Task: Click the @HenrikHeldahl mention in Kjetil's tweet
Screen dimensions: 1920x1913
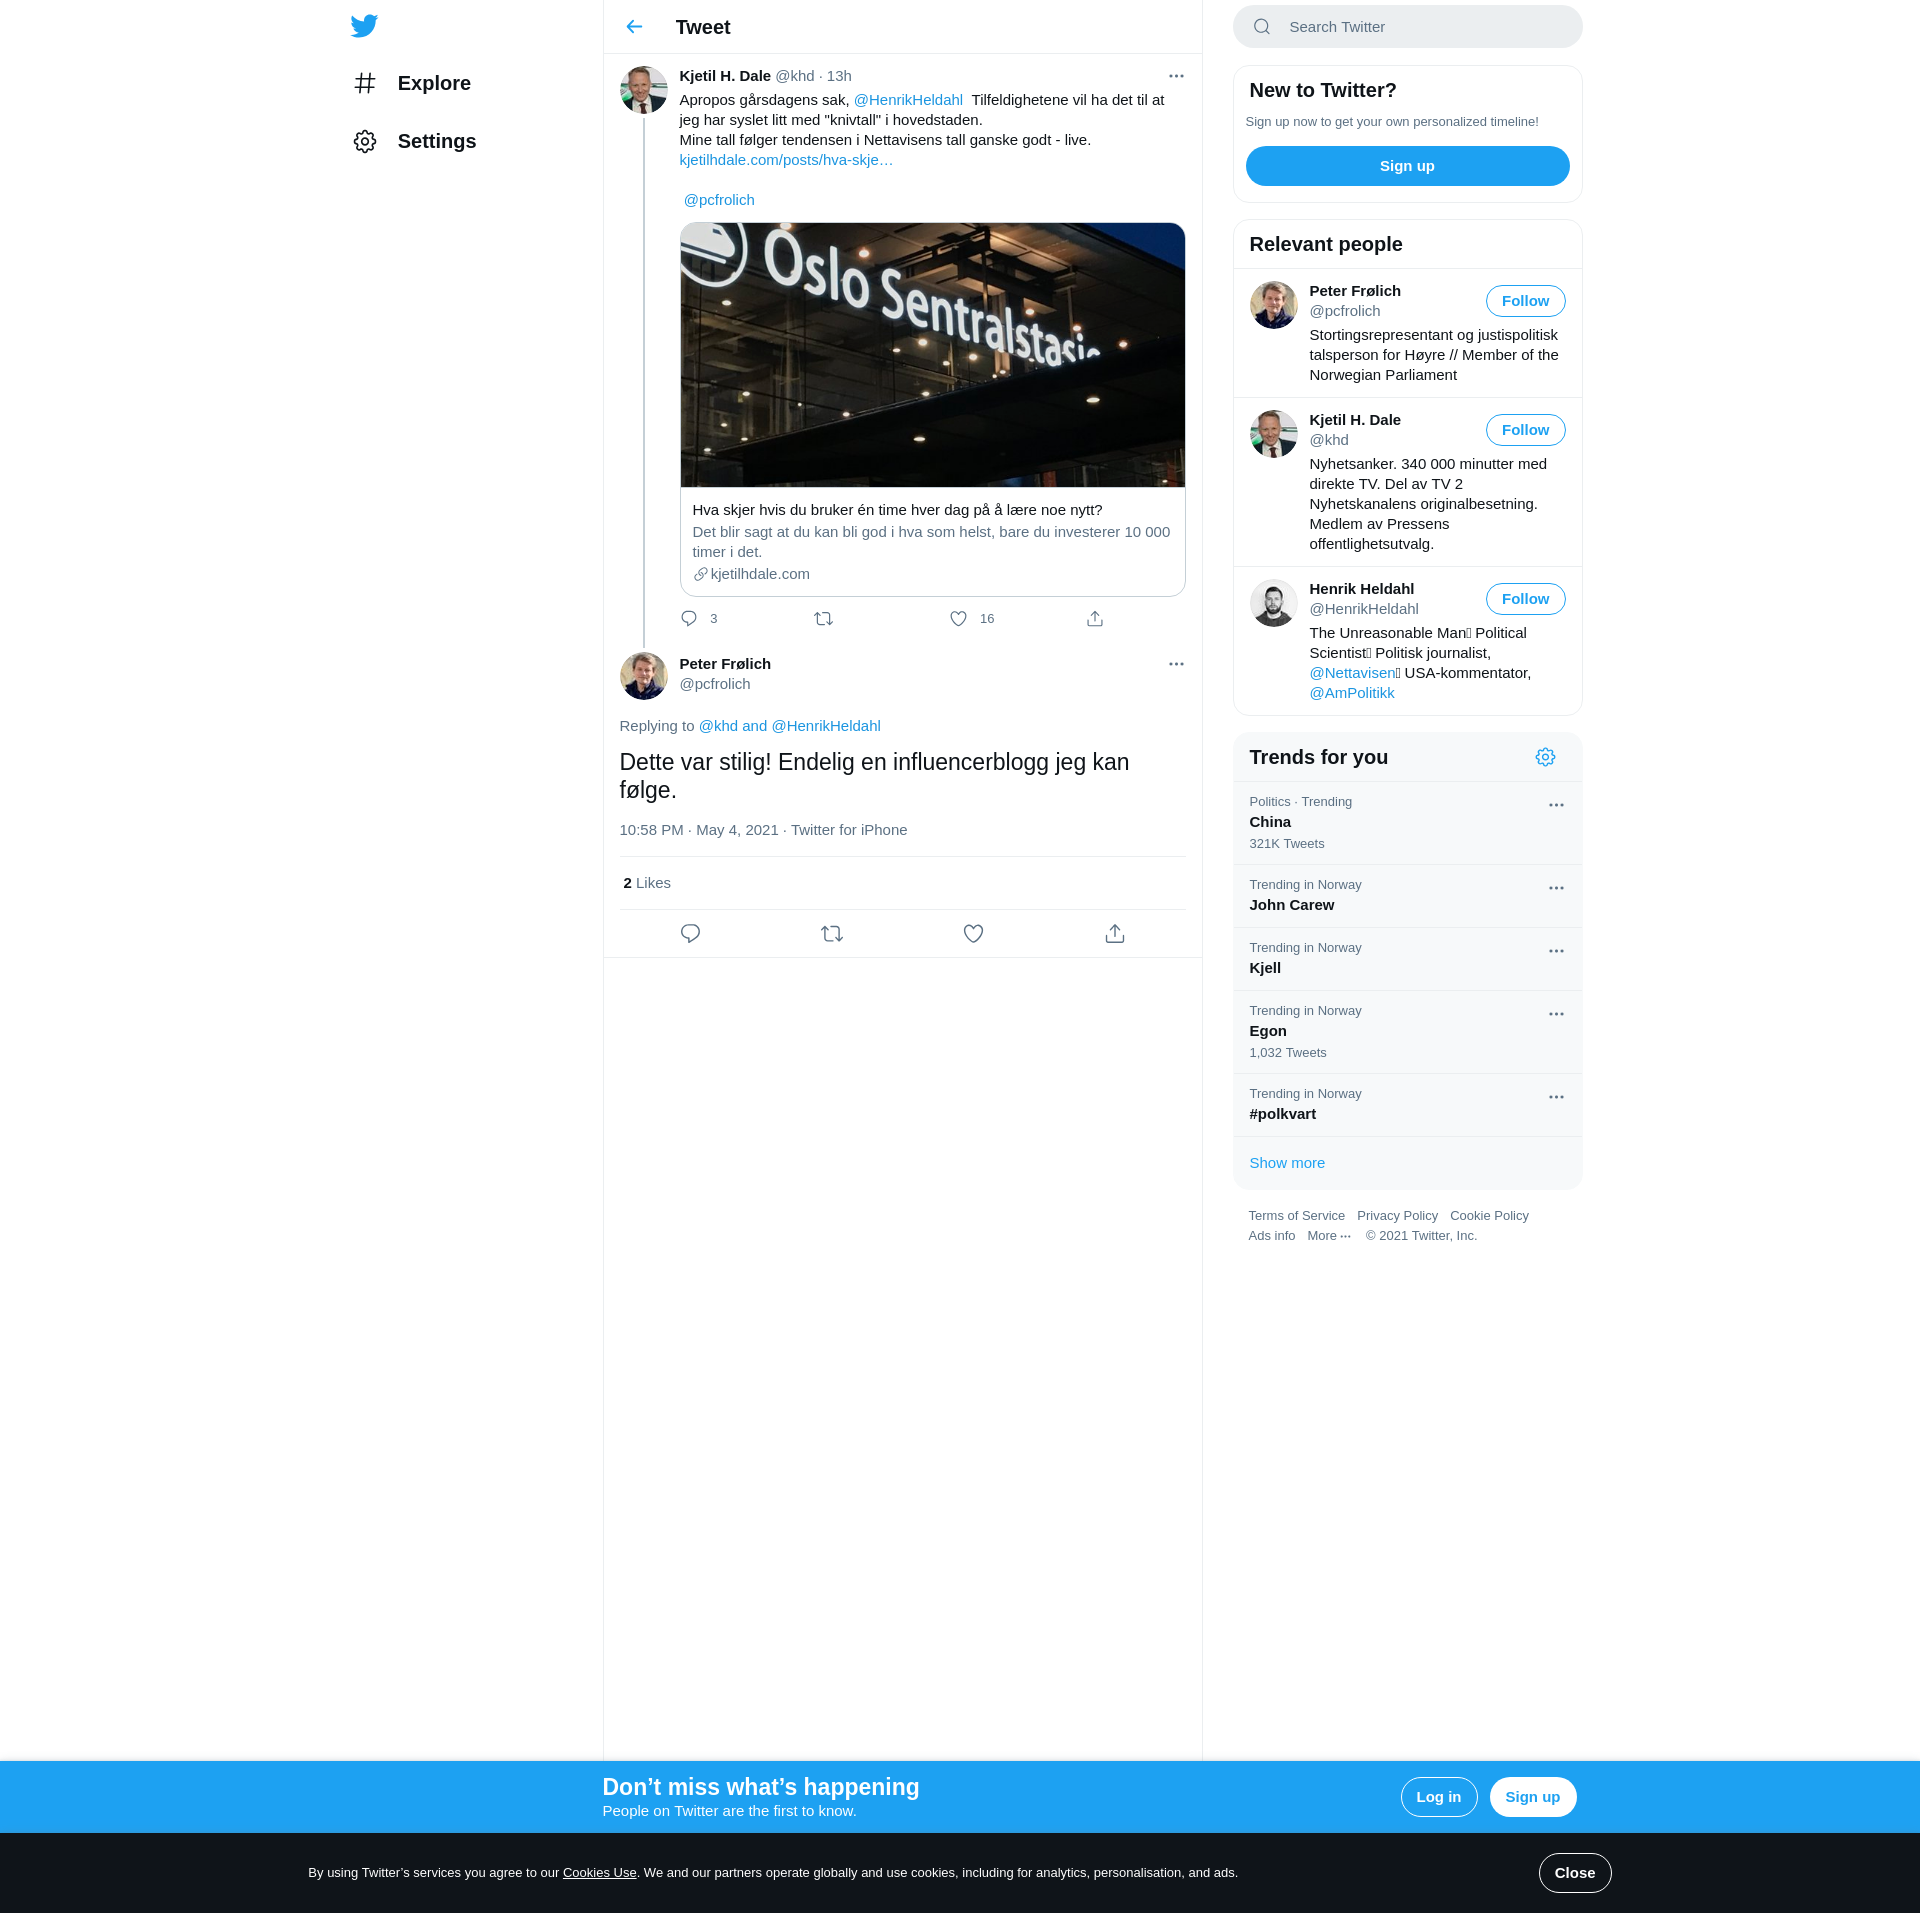Action: [x=908, y=100]
